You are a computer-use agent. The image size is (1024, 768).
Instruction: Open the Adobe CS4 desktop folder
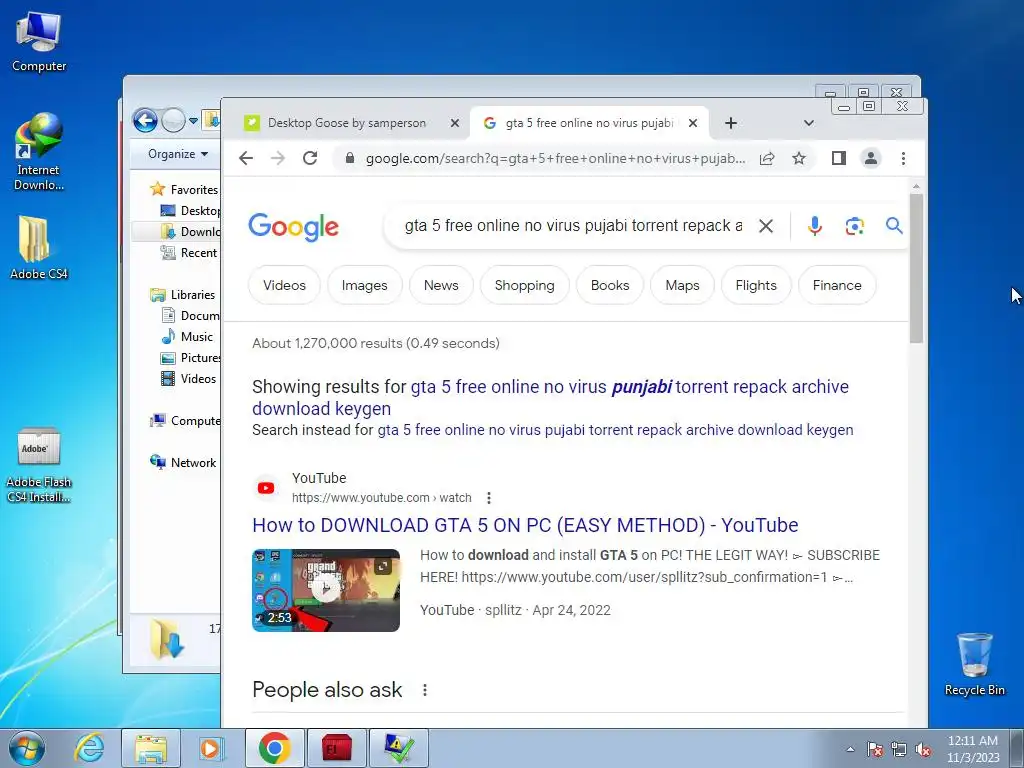[39, 248]
